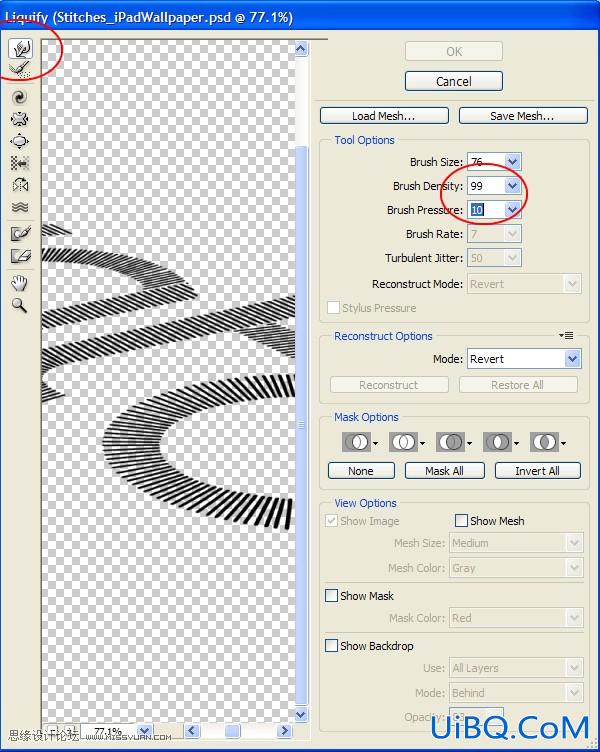
Task: Click the Subtract from Selection mask icon
Action: pyautogui.click(x=450, y=442)
